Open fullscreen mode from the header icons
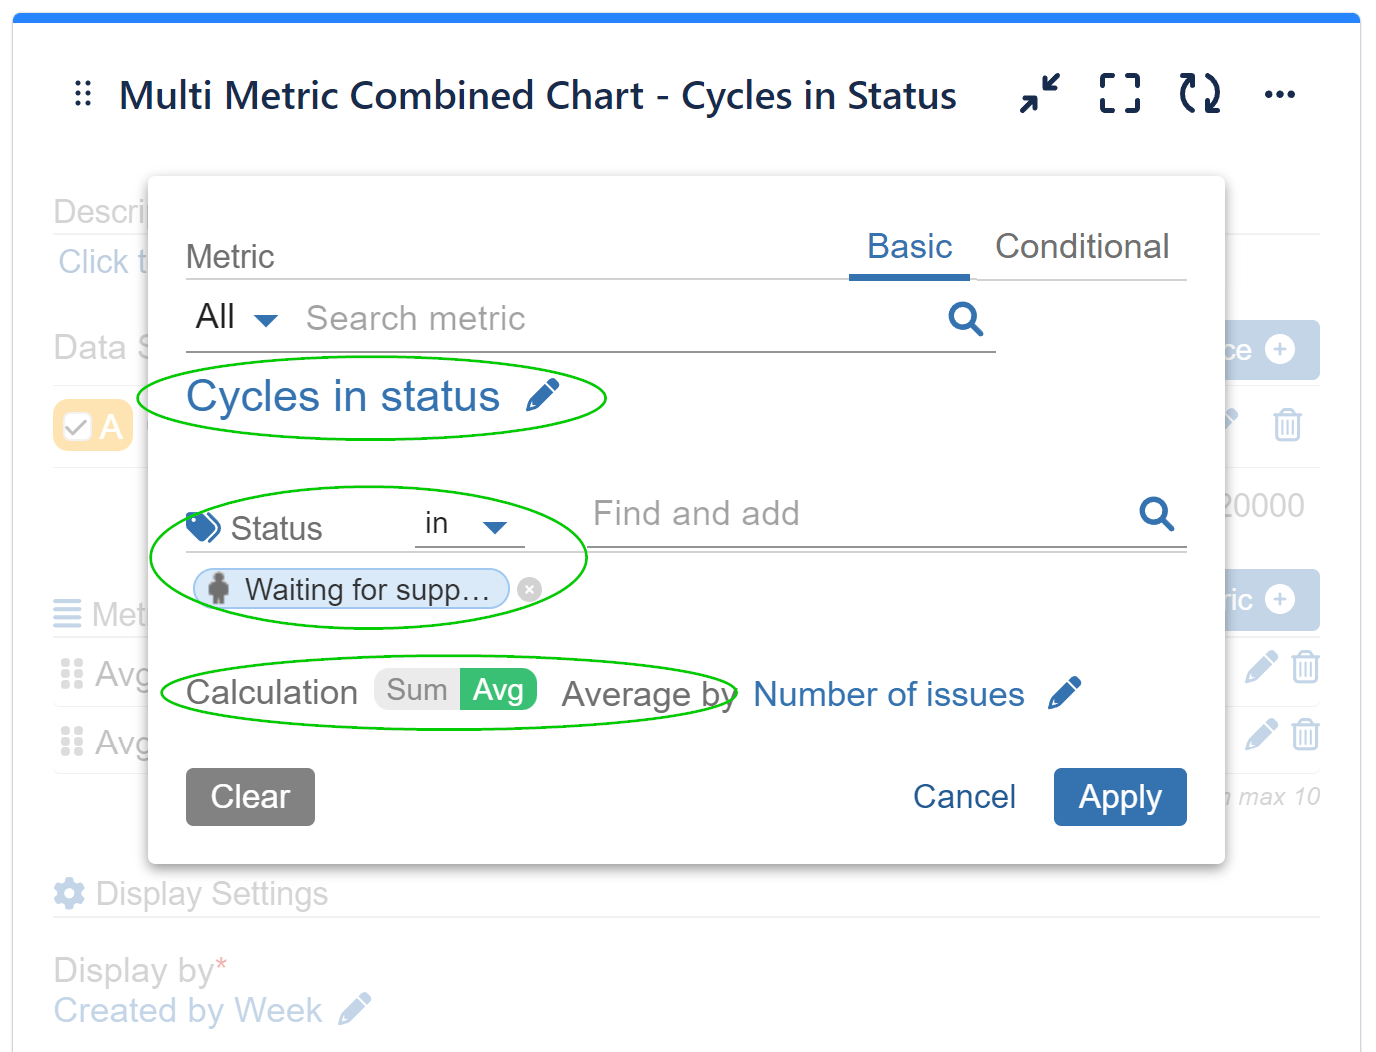The image size is (1376, 1052). click(1118, 93)
